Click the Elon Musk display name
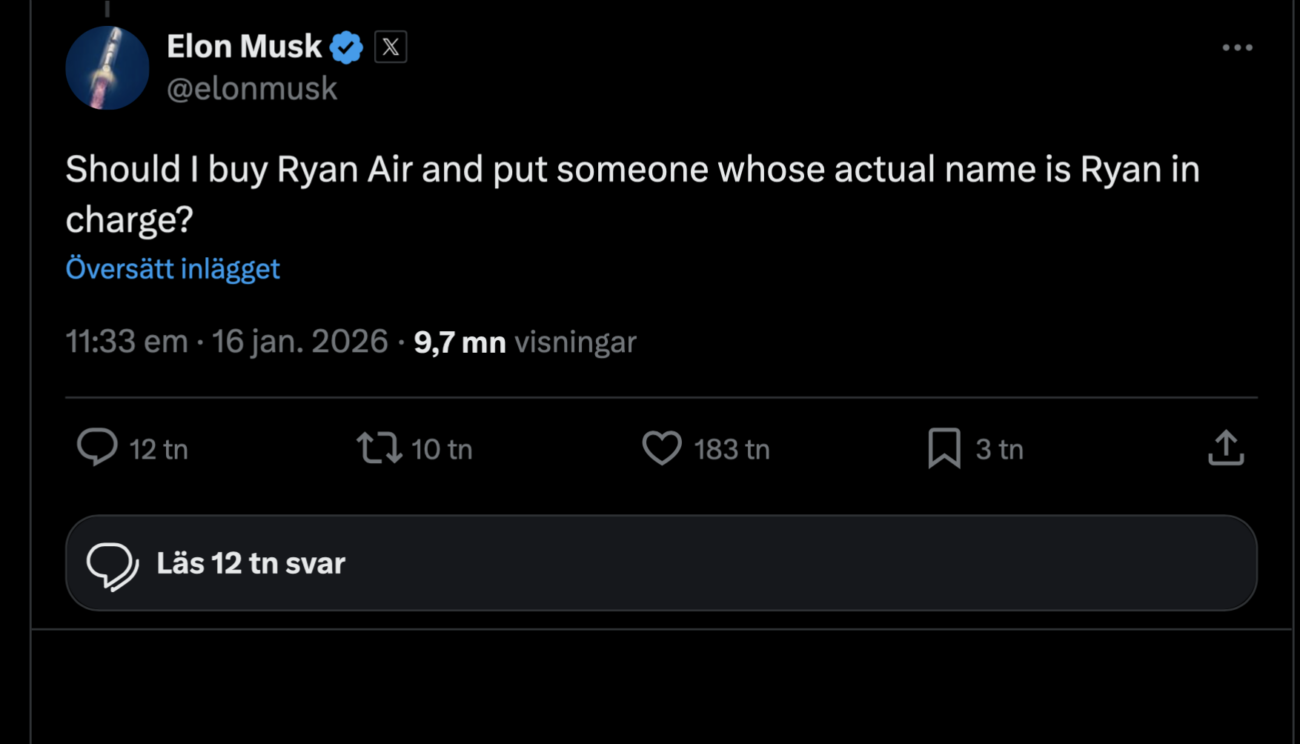 click(244, 46)
